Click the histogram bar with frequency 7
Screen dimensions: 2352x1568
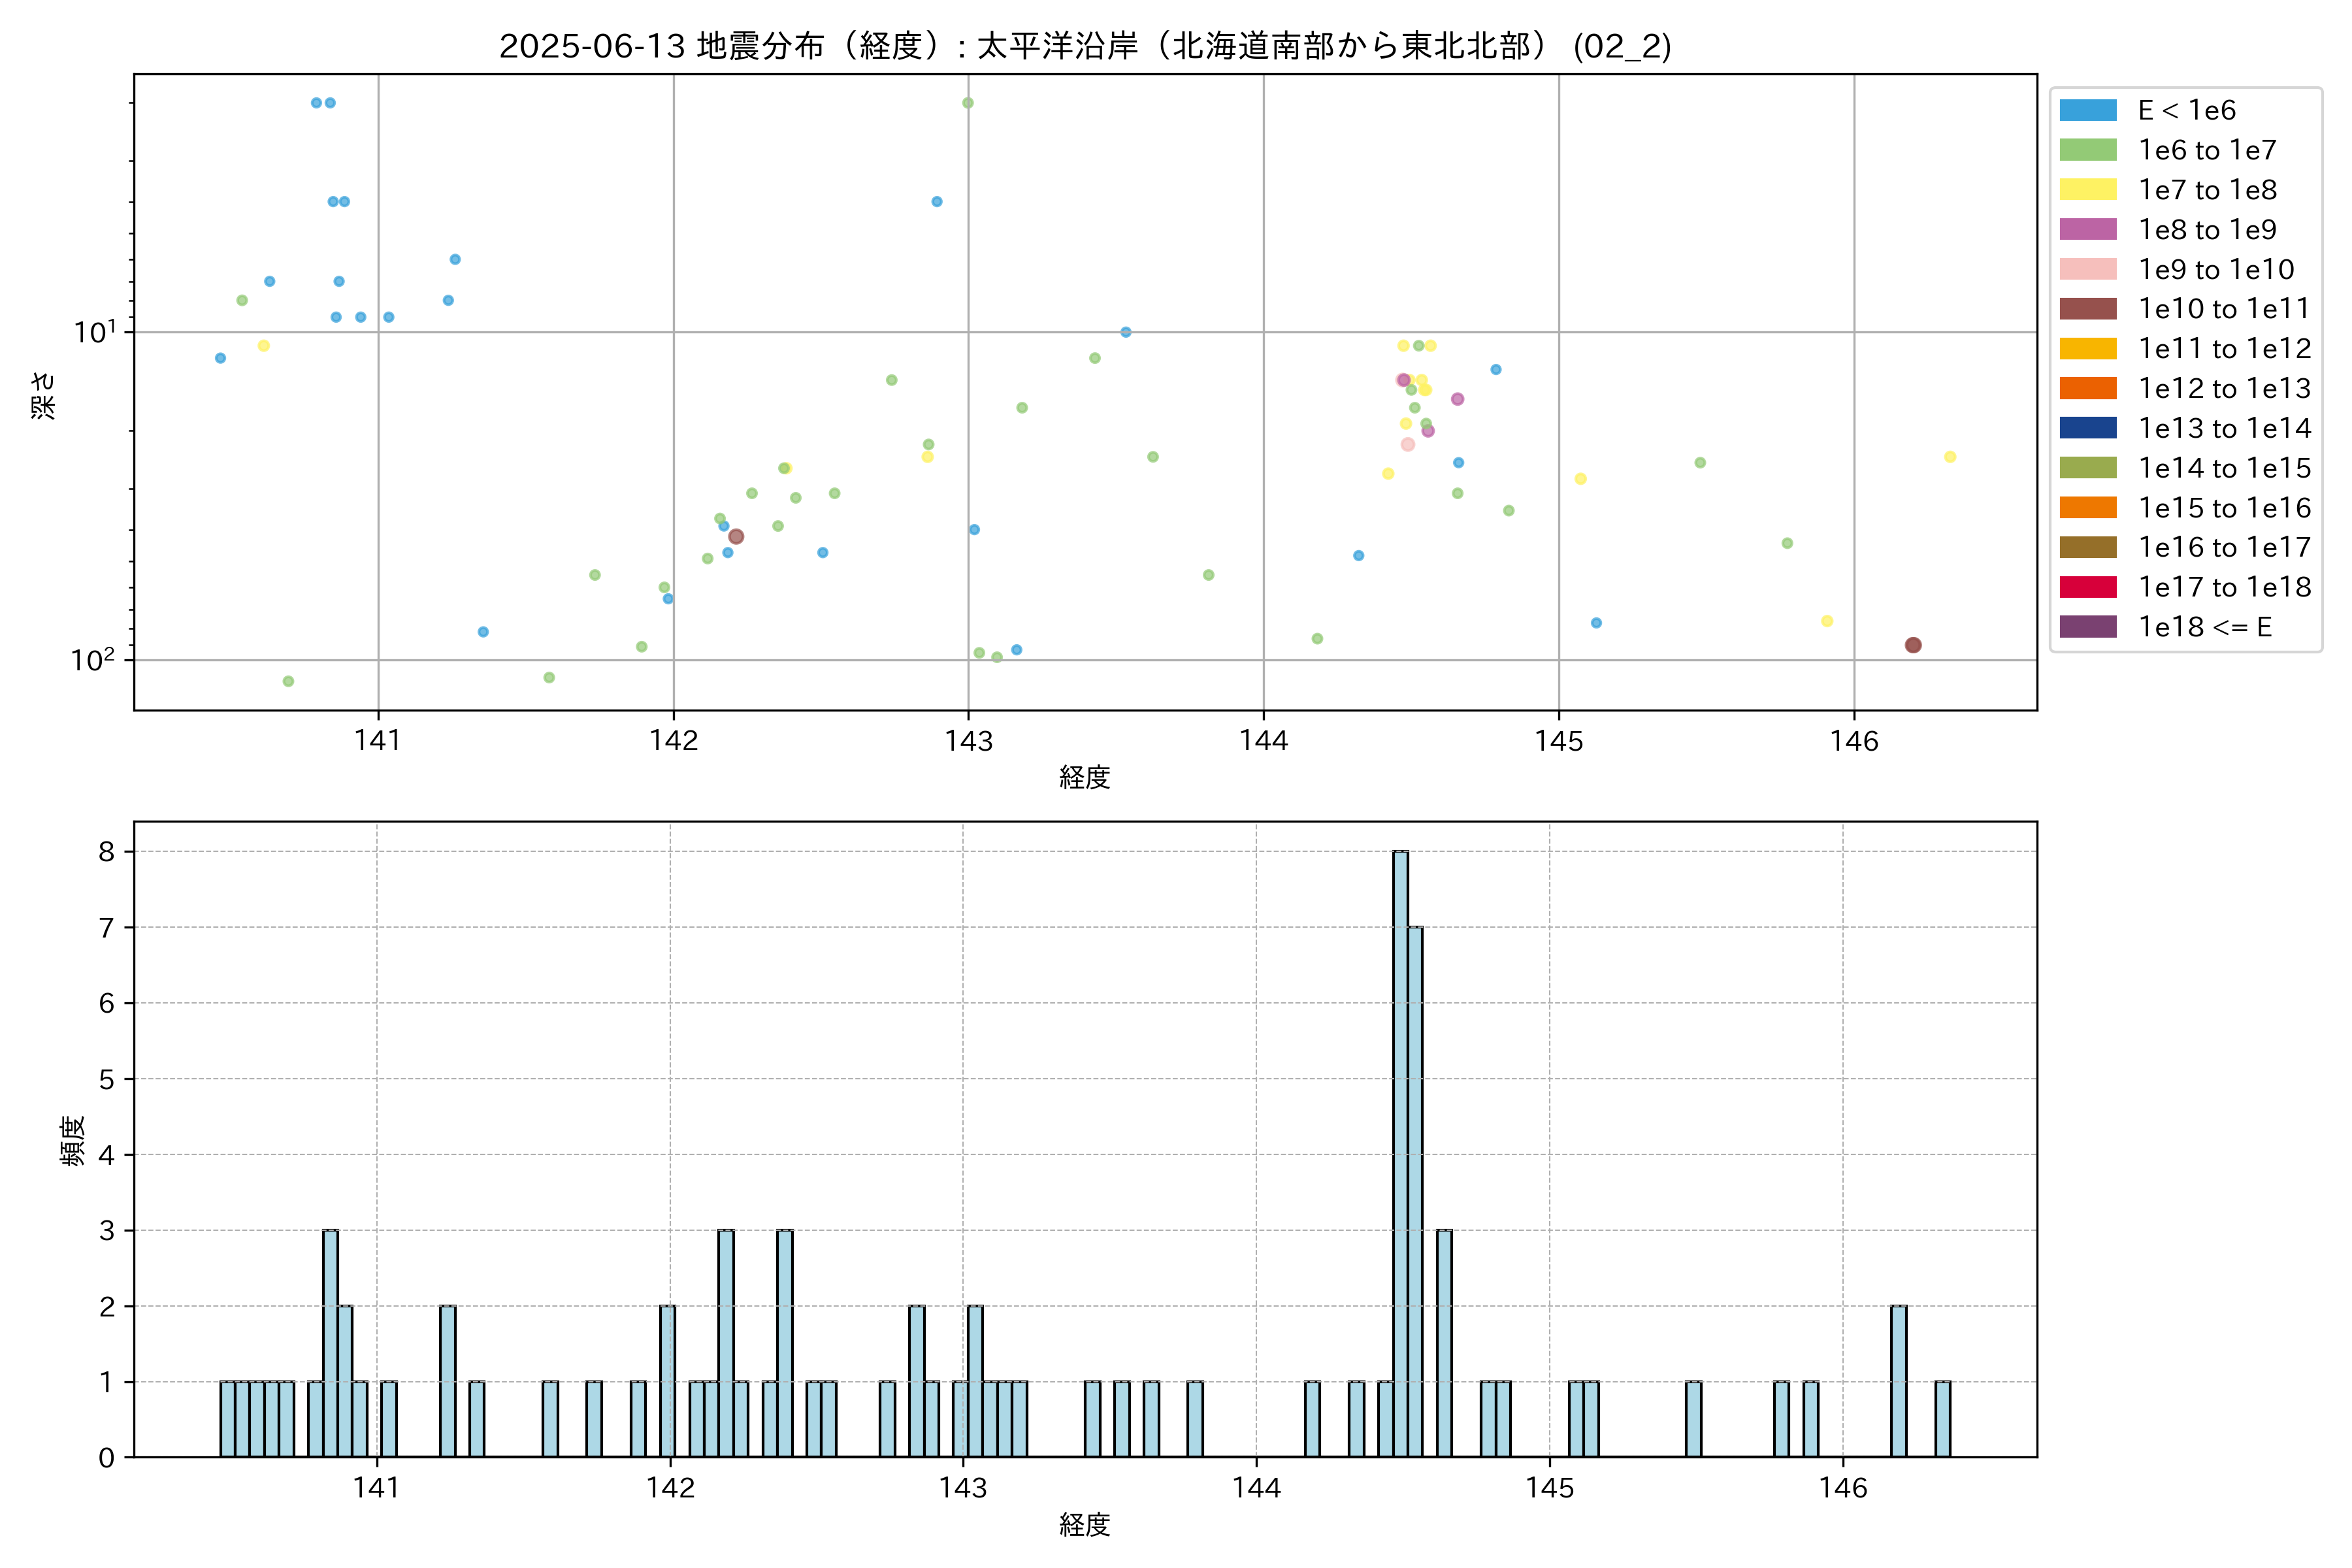[x=1415, y=1192]
